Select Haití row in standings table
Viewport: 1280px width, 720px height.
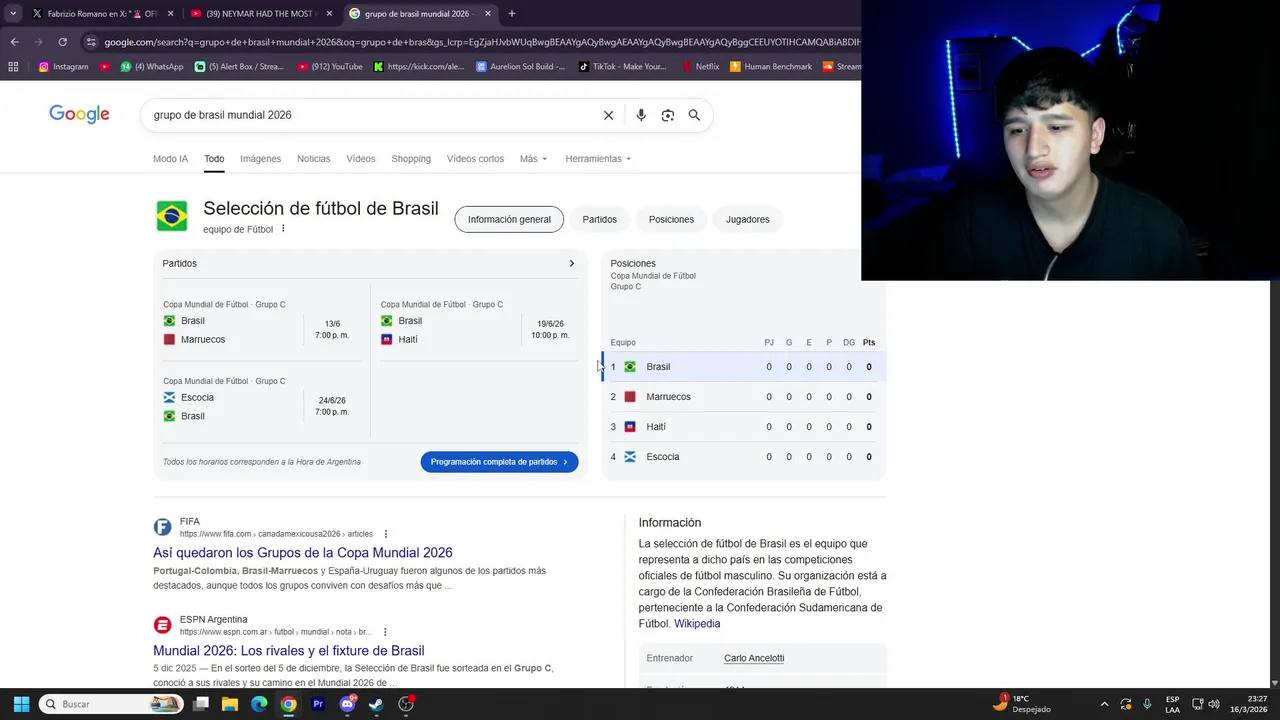click(743, 427)
